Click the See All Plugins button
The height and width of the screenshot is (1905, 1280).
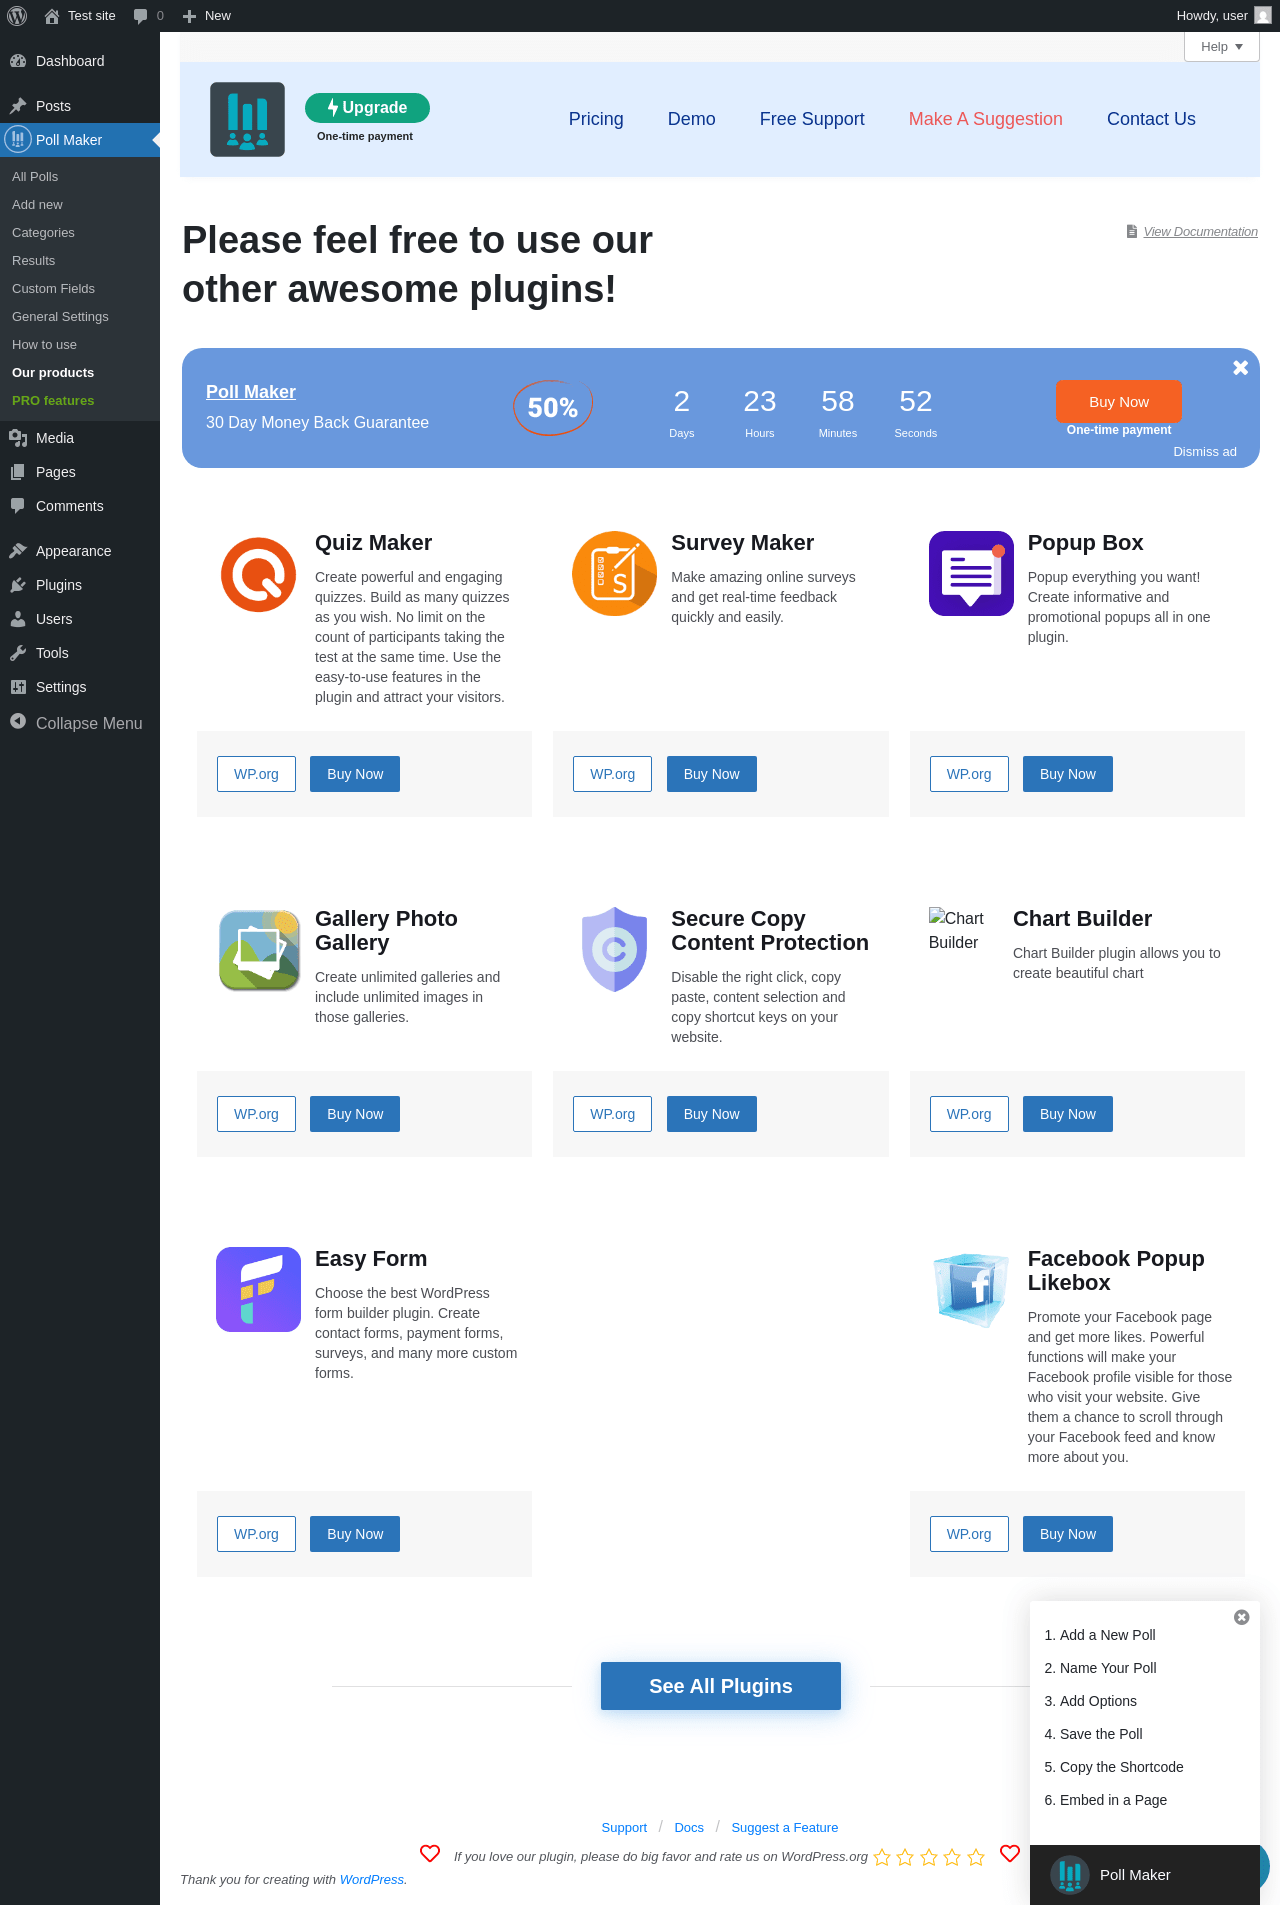coord(721,1686)
